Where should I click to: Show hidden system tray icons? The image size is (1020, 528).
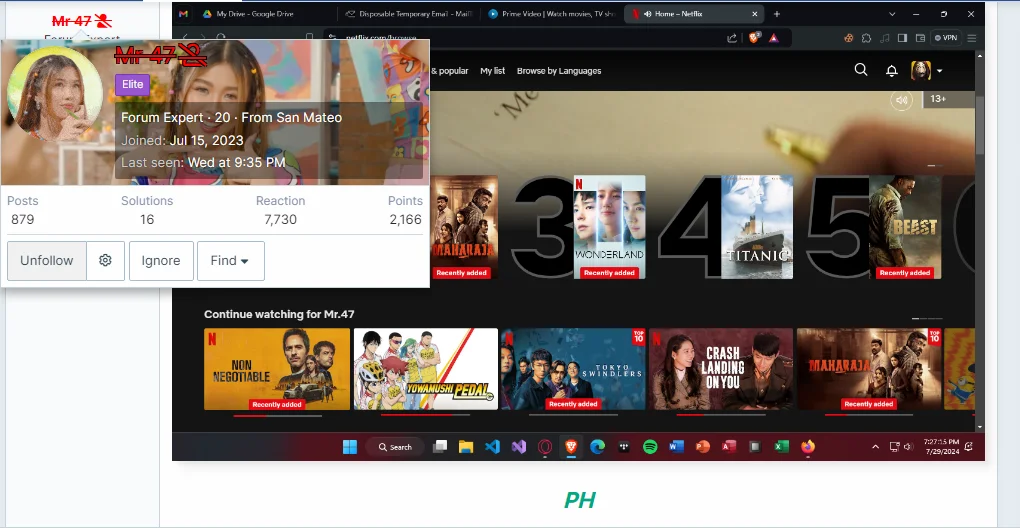876,447
